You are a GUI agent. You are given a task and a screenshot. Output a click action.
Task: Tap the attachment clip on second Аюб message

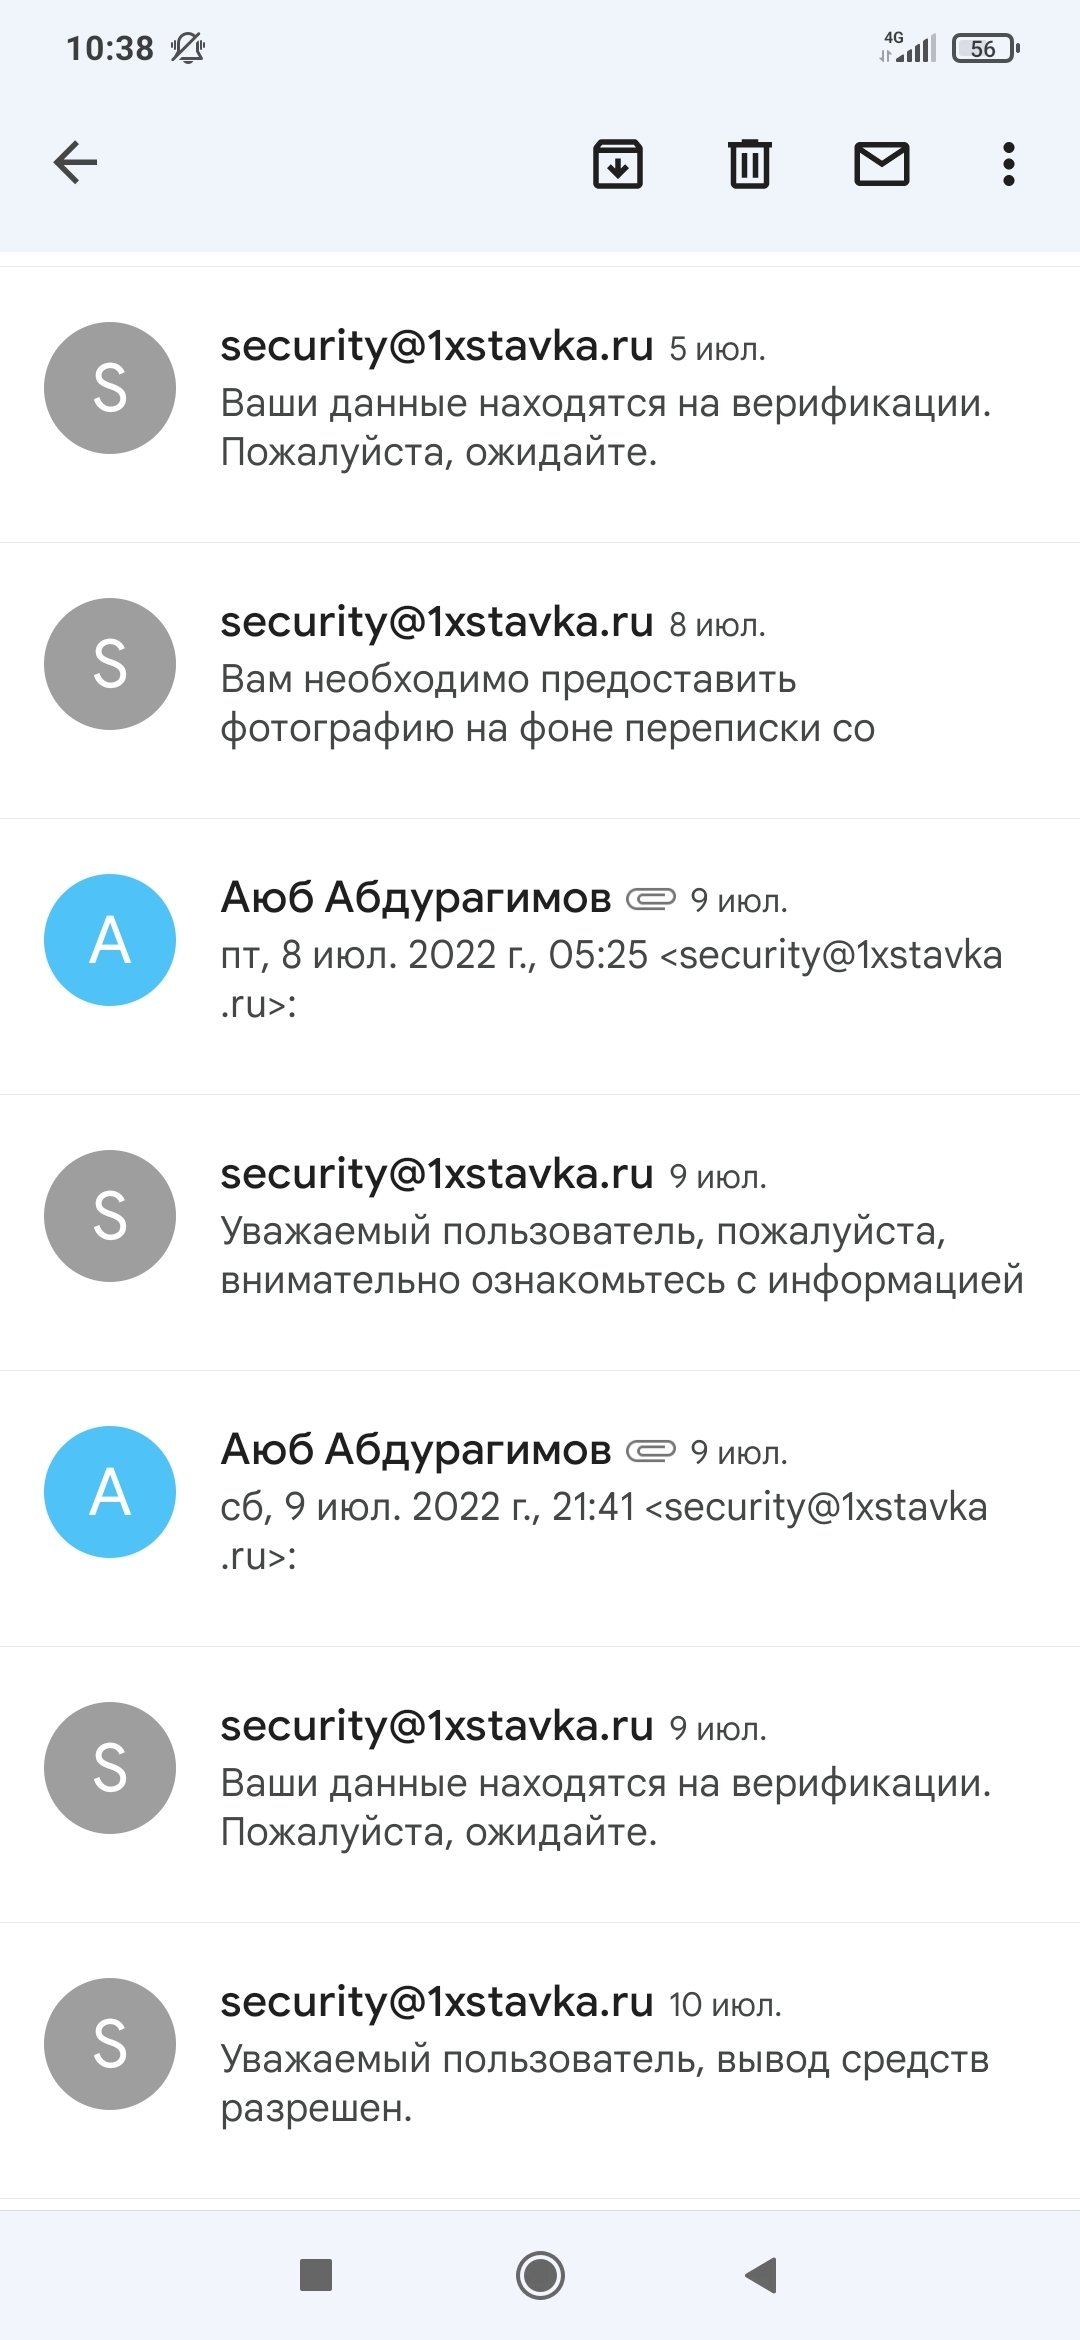tap(651, 1451)
